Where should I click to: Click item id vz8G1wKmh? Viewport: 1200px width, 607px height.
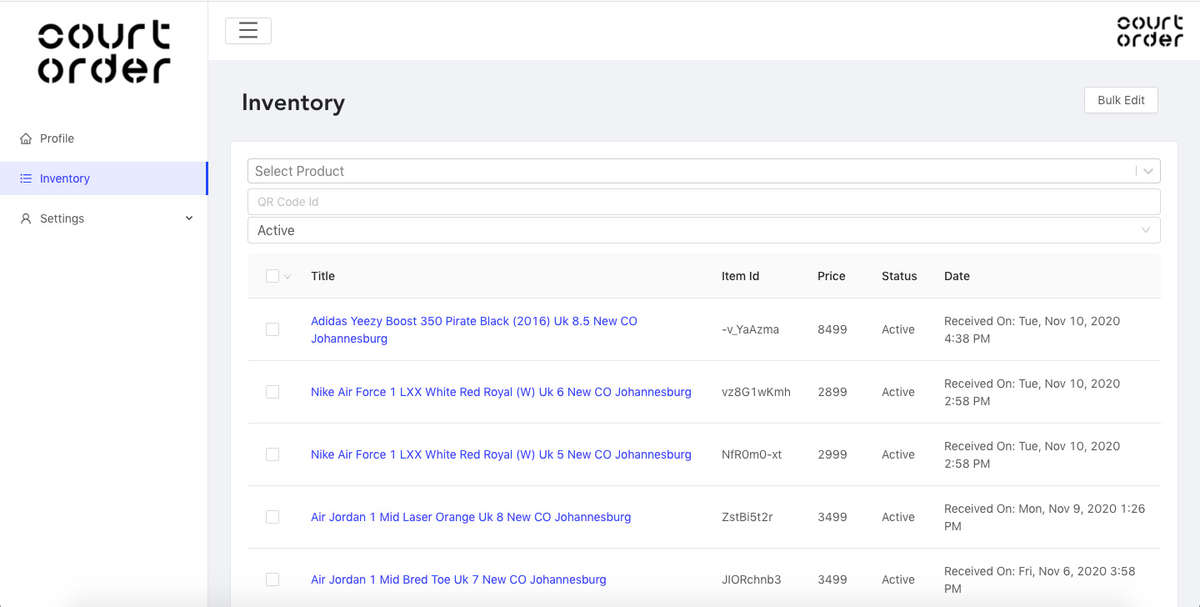coord(756,392)
